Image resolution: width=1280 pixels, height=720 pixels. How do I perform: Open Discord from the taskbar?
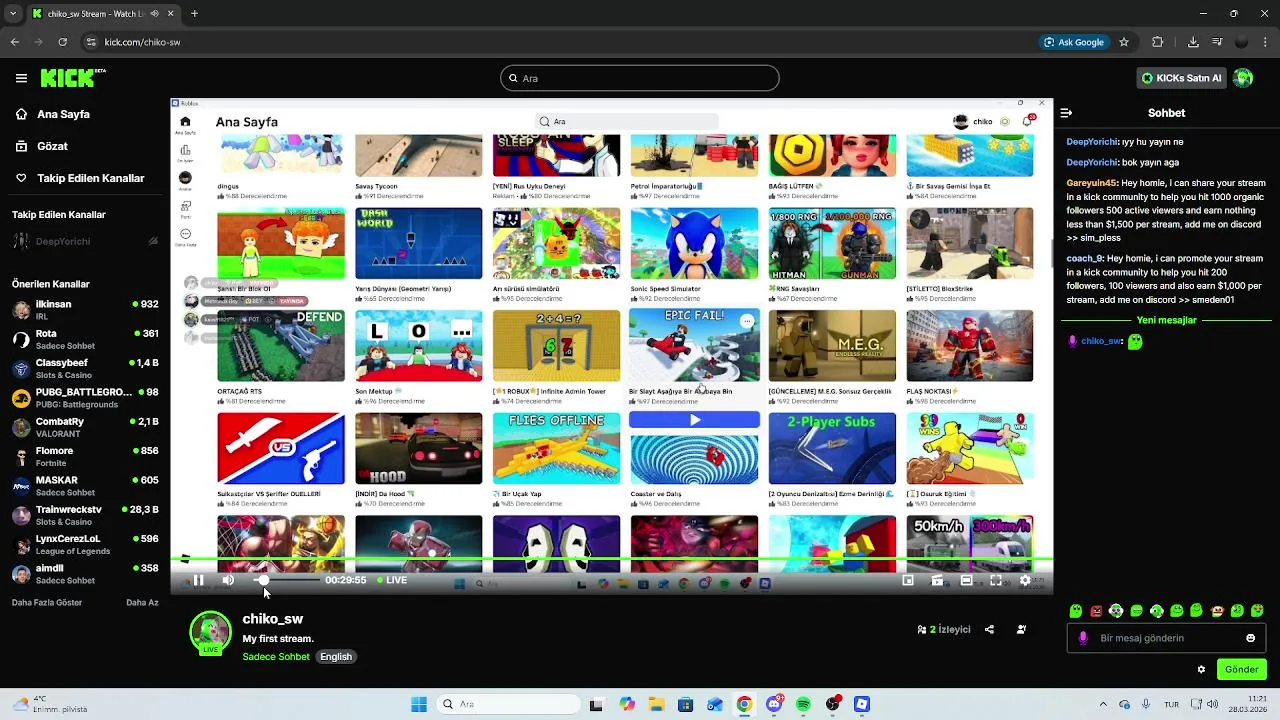[774, 704]
